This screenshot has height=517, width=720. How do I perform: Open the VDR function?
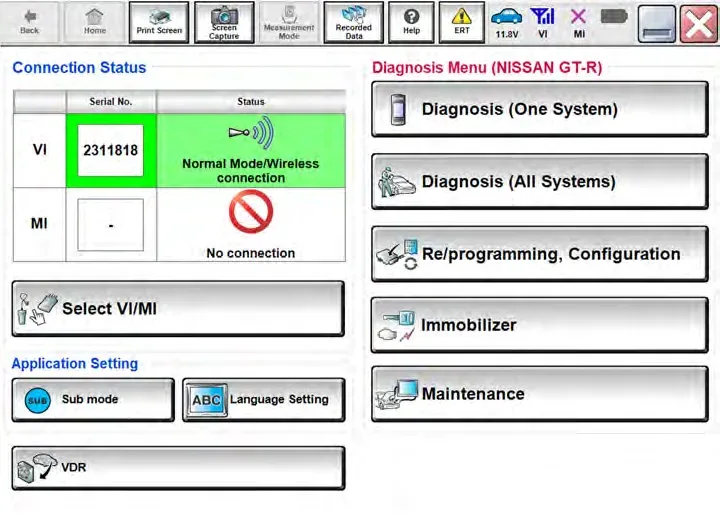[178, 468]
